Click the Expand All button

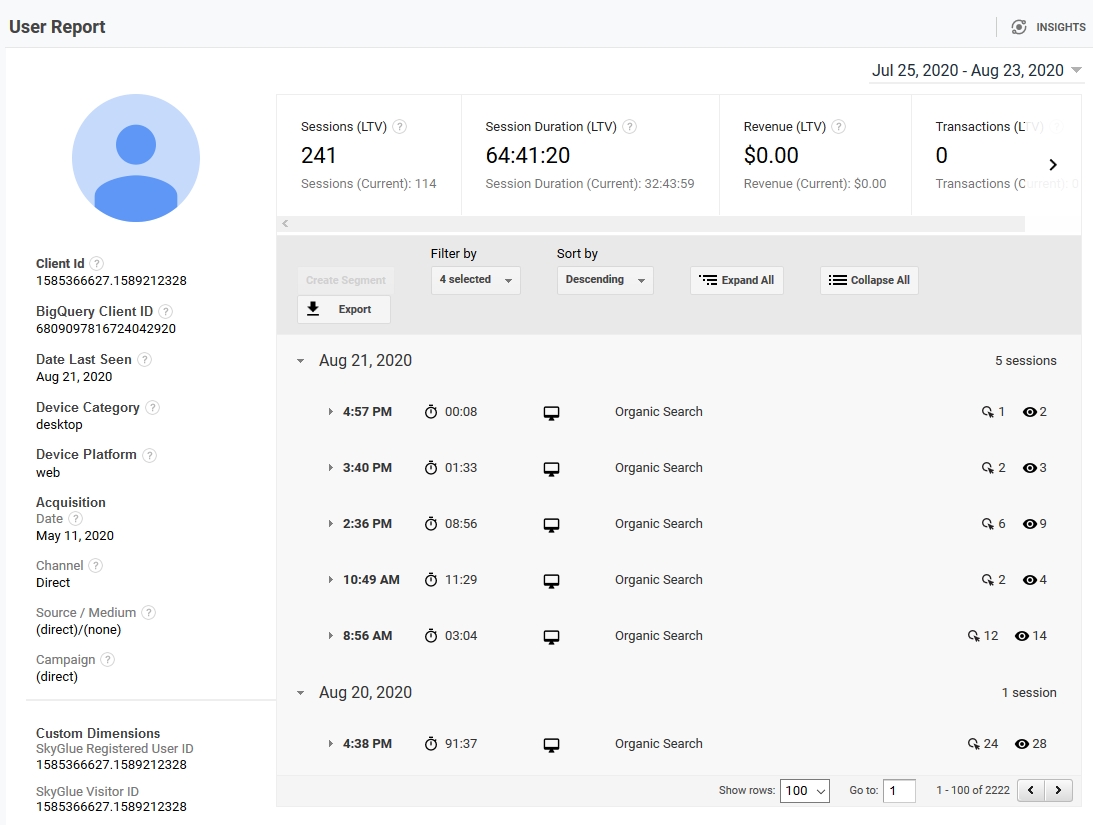point(737,280)
